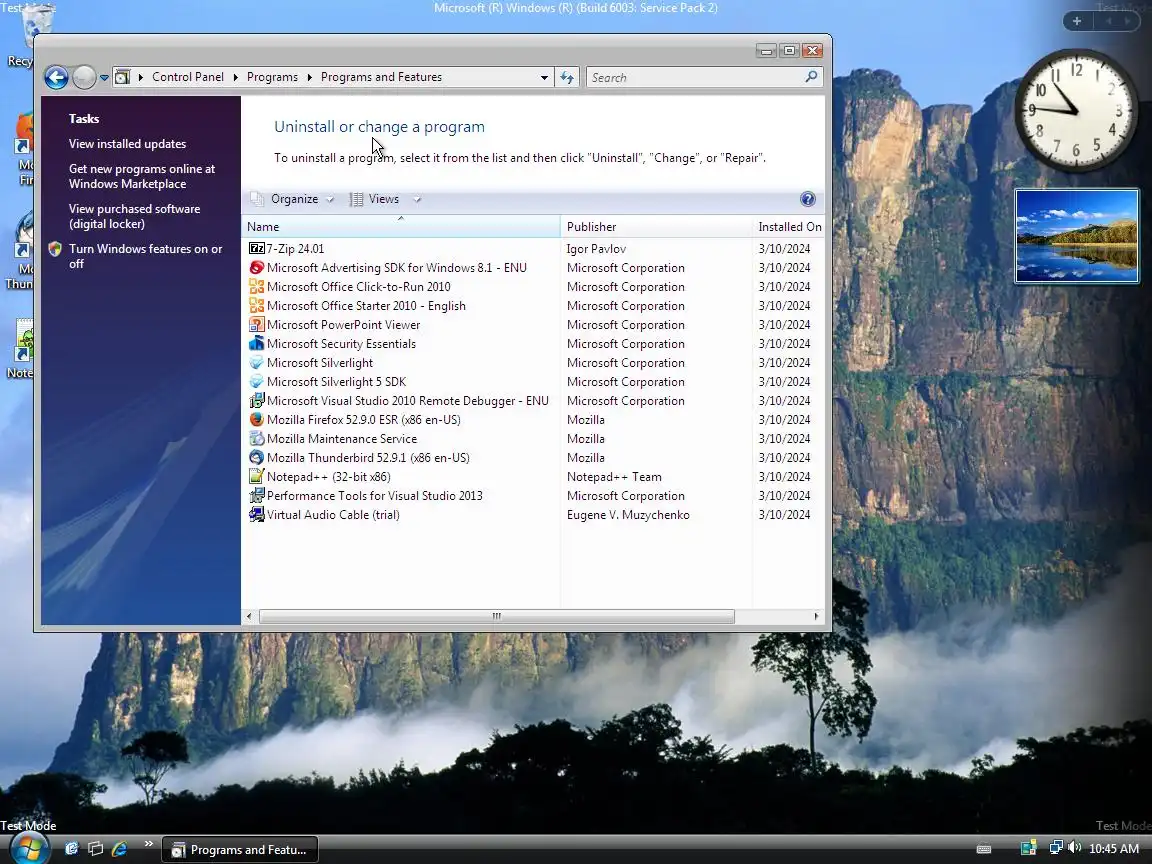1152x864 pixels.
Task: Click the search magnifier icon
Action: click(811, 76)
